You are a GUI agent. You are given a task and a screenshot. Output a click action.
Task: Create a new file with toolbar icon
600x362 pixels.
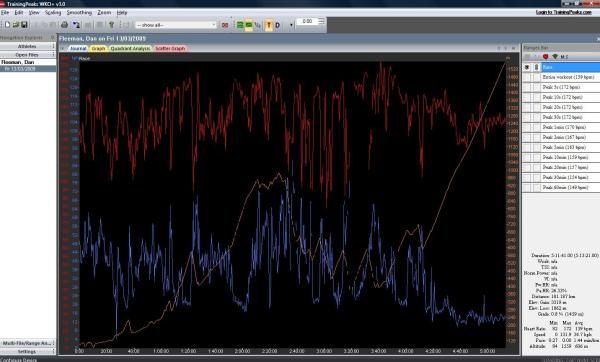click(7, 25)
